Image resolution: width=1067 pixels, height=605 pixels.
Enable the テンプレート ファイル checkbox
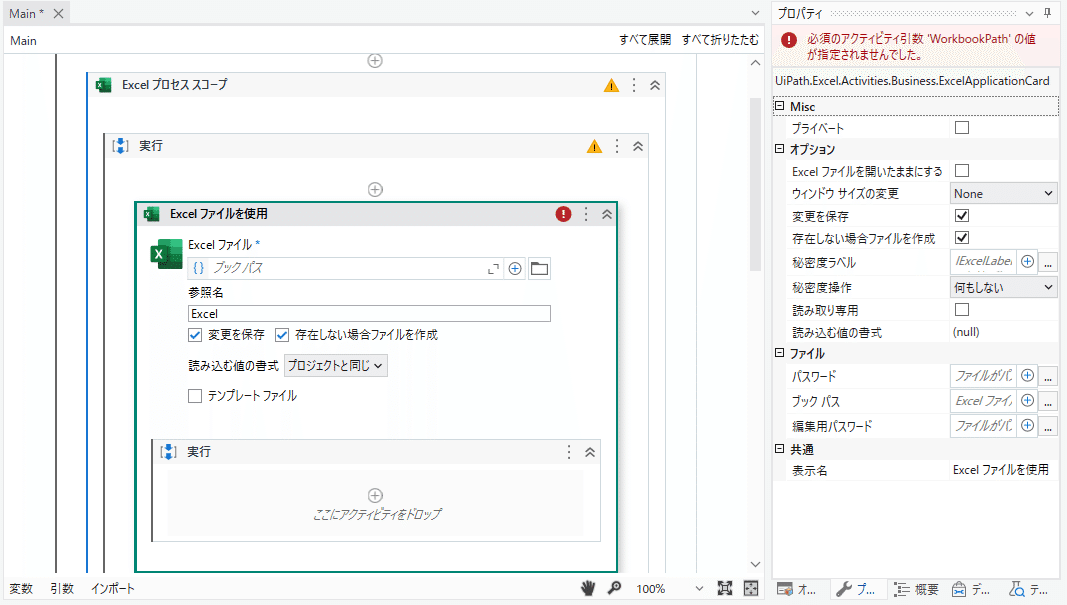click(195, 396)
